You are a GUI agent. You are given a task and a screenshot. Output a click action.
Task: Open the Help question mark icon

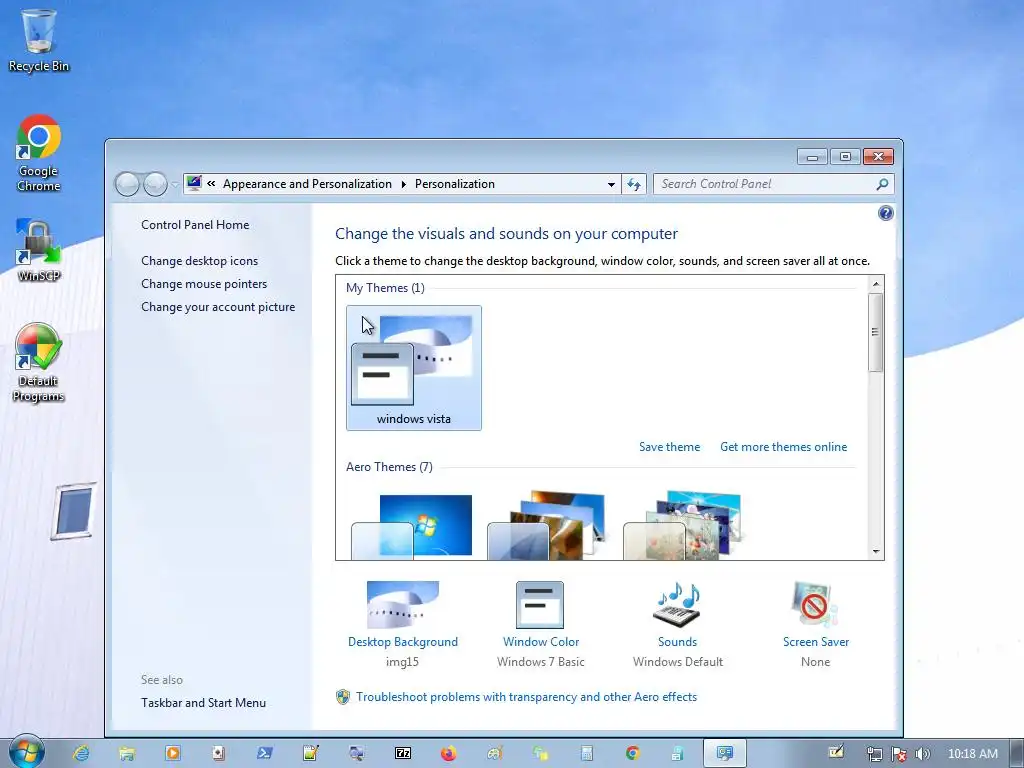click(886, 213)
